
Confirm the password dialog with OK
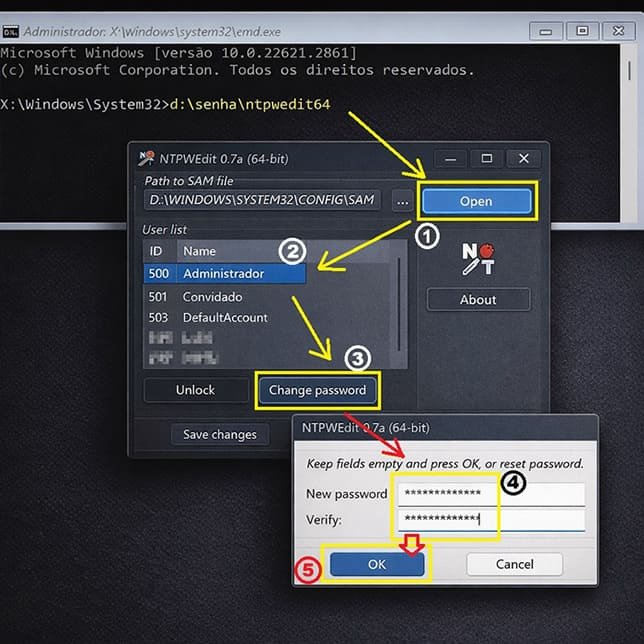point(377,564)
